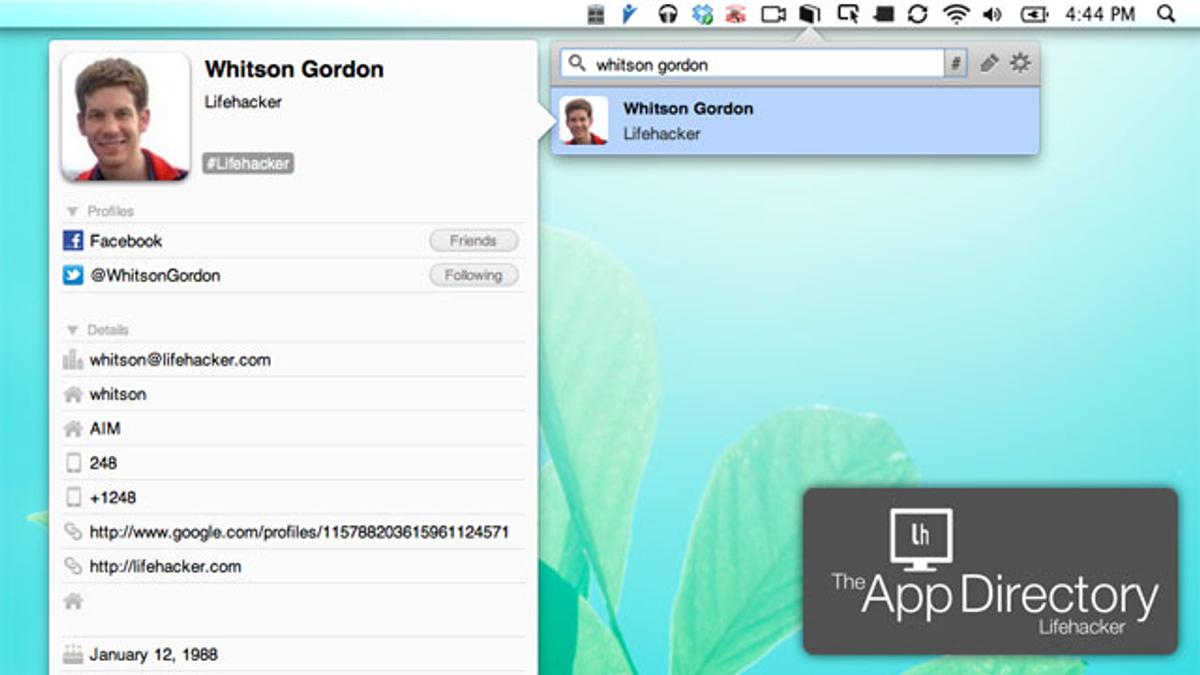Click the volume speaker menu bar icon

(x=991, y=14)
